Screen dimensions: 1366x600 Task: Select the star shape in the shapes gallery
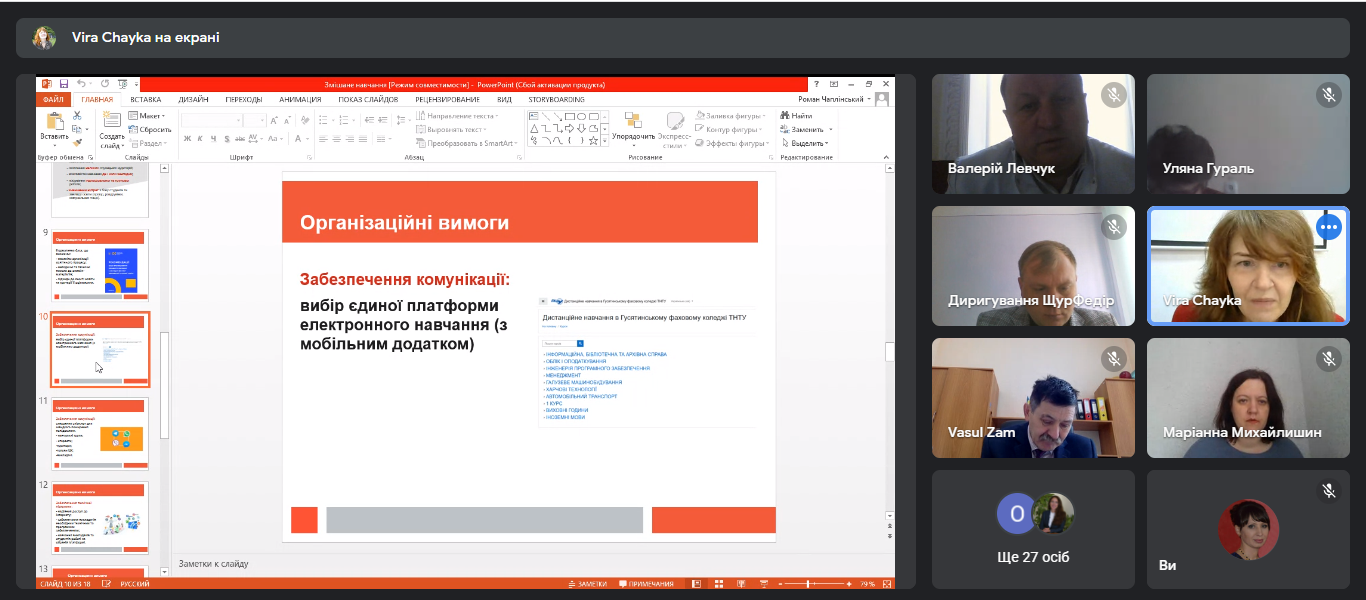(593, 141)
